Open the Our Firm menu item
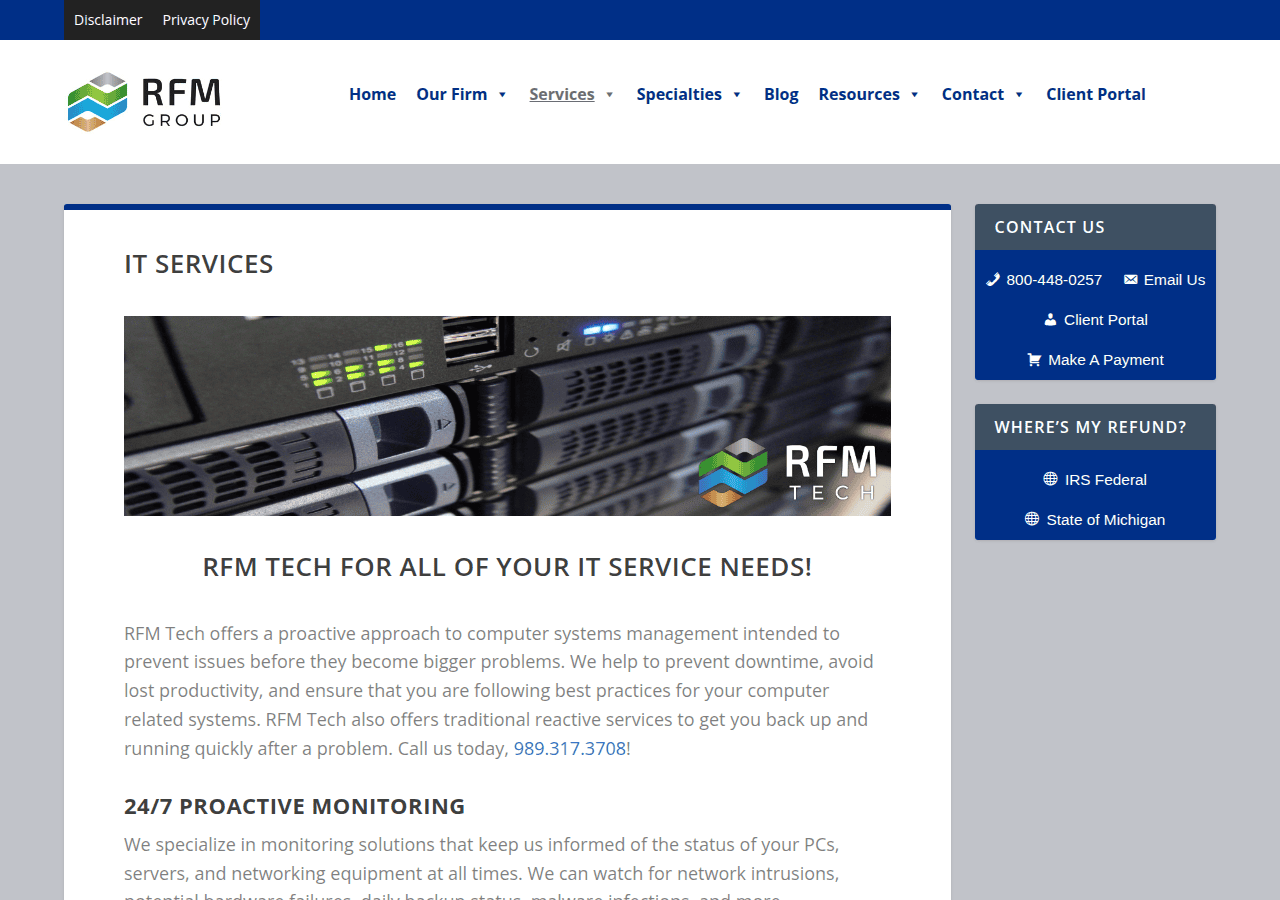This screenshot has width=1280, height=900. pyautogui.click(x=452, y=94)
